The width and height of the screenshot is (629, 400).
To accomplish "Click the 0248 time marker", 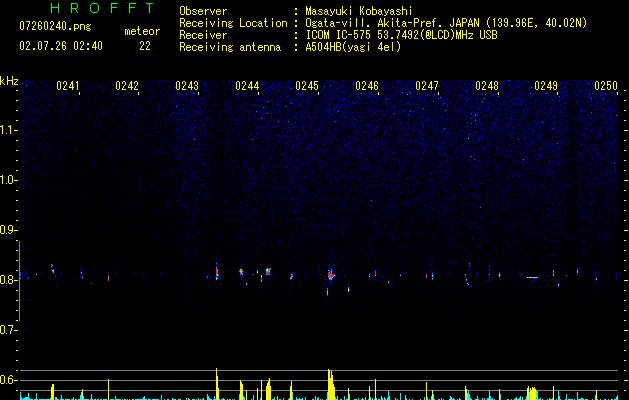I will (487, 85).
